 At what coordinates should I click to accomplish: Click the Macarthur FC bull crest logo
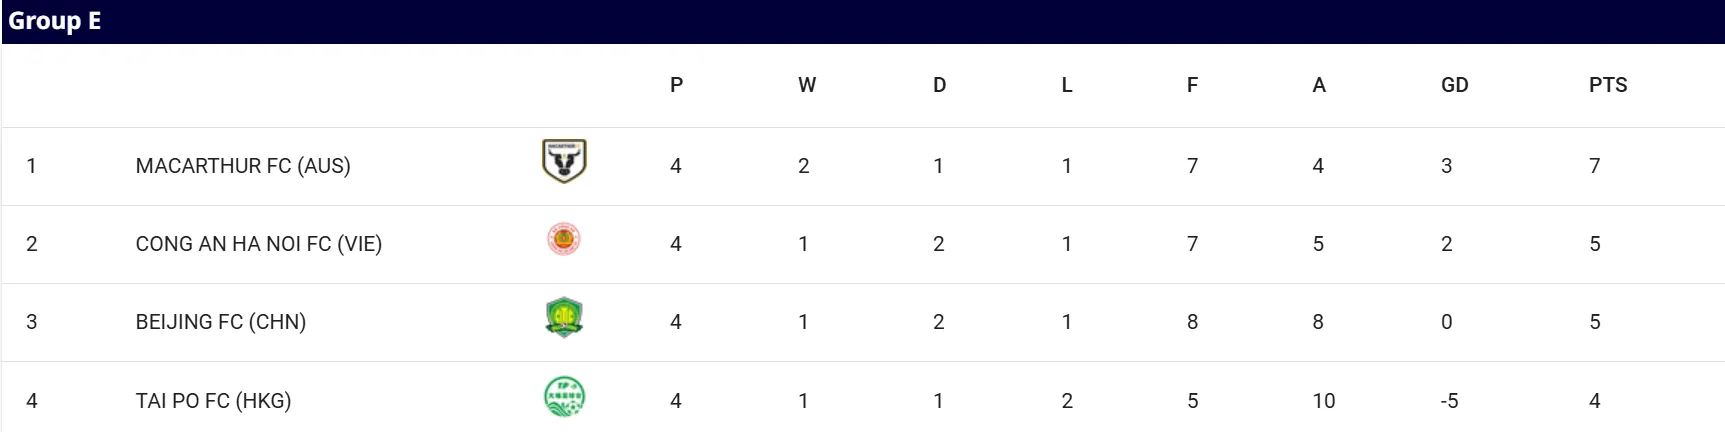click(564, 161)
